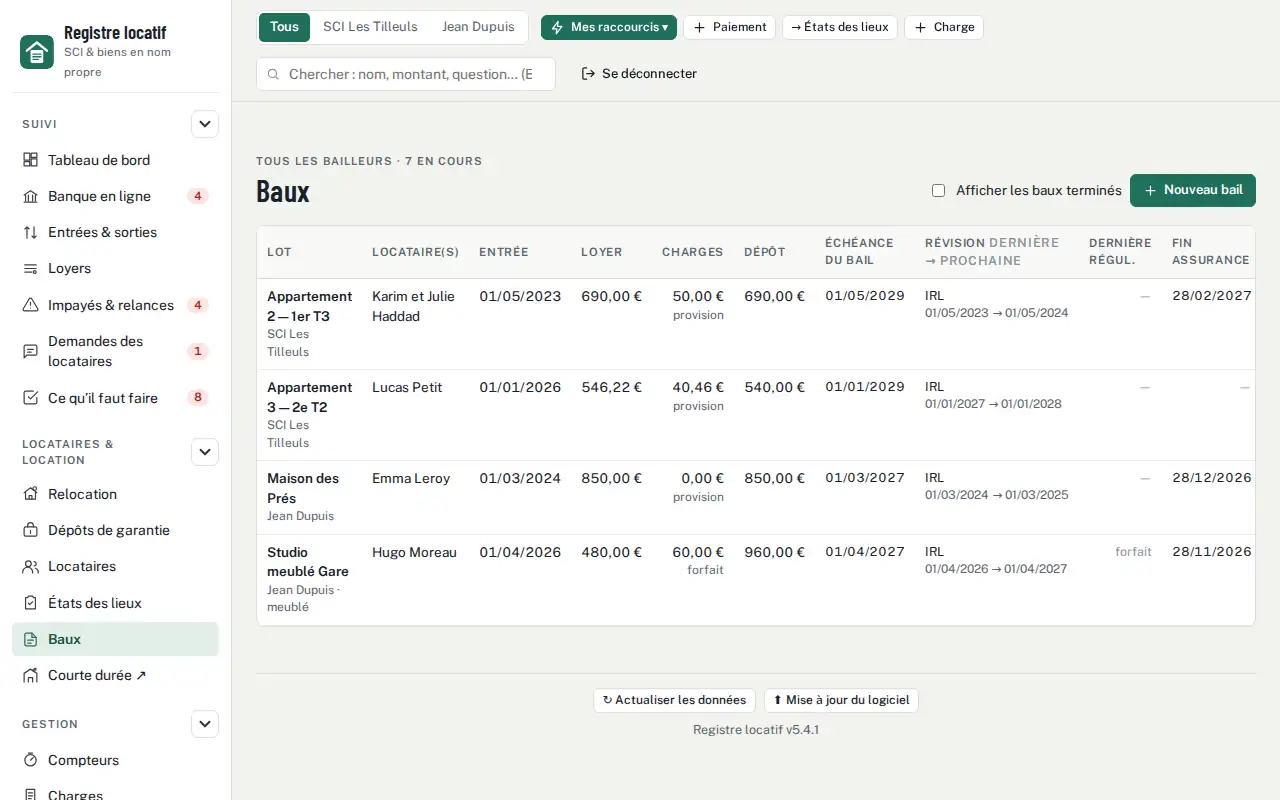Click lot name Maison des Prés
This screenshot has width=1280, height=800.
(304, 488)
